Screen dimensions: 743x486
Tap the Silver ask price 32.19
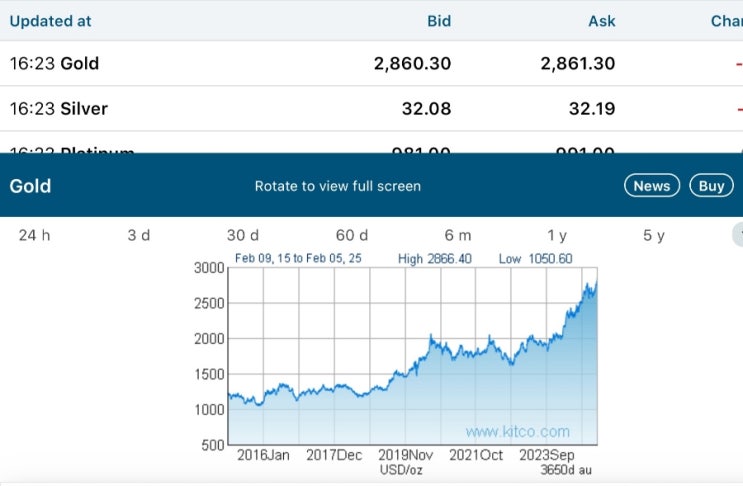pyautogui.click(x=594, y=109)
